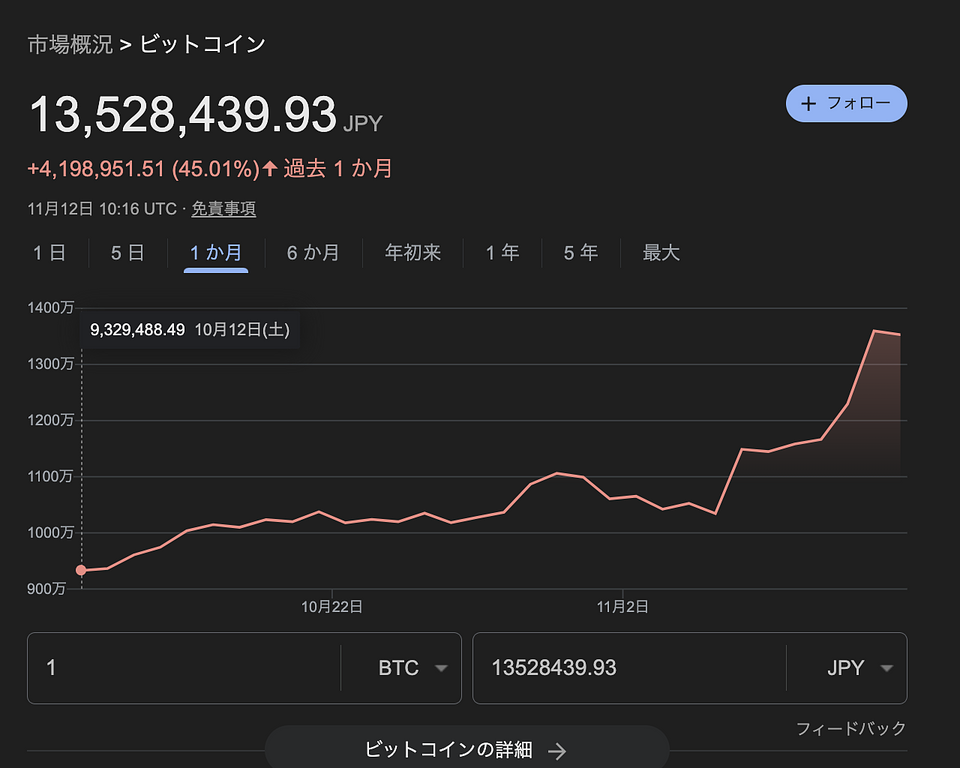Click the chart's starting data point dot
This screenshot has width=960, height=768.
click(x=81, y=570)
